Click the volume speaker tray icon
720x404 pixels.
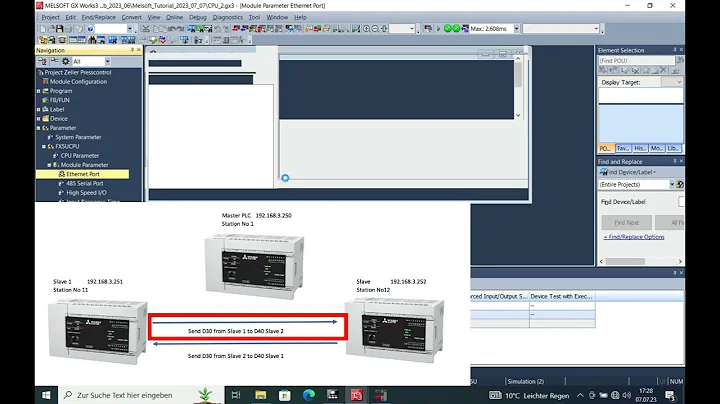pyautogui.click(x=627, y=395)
